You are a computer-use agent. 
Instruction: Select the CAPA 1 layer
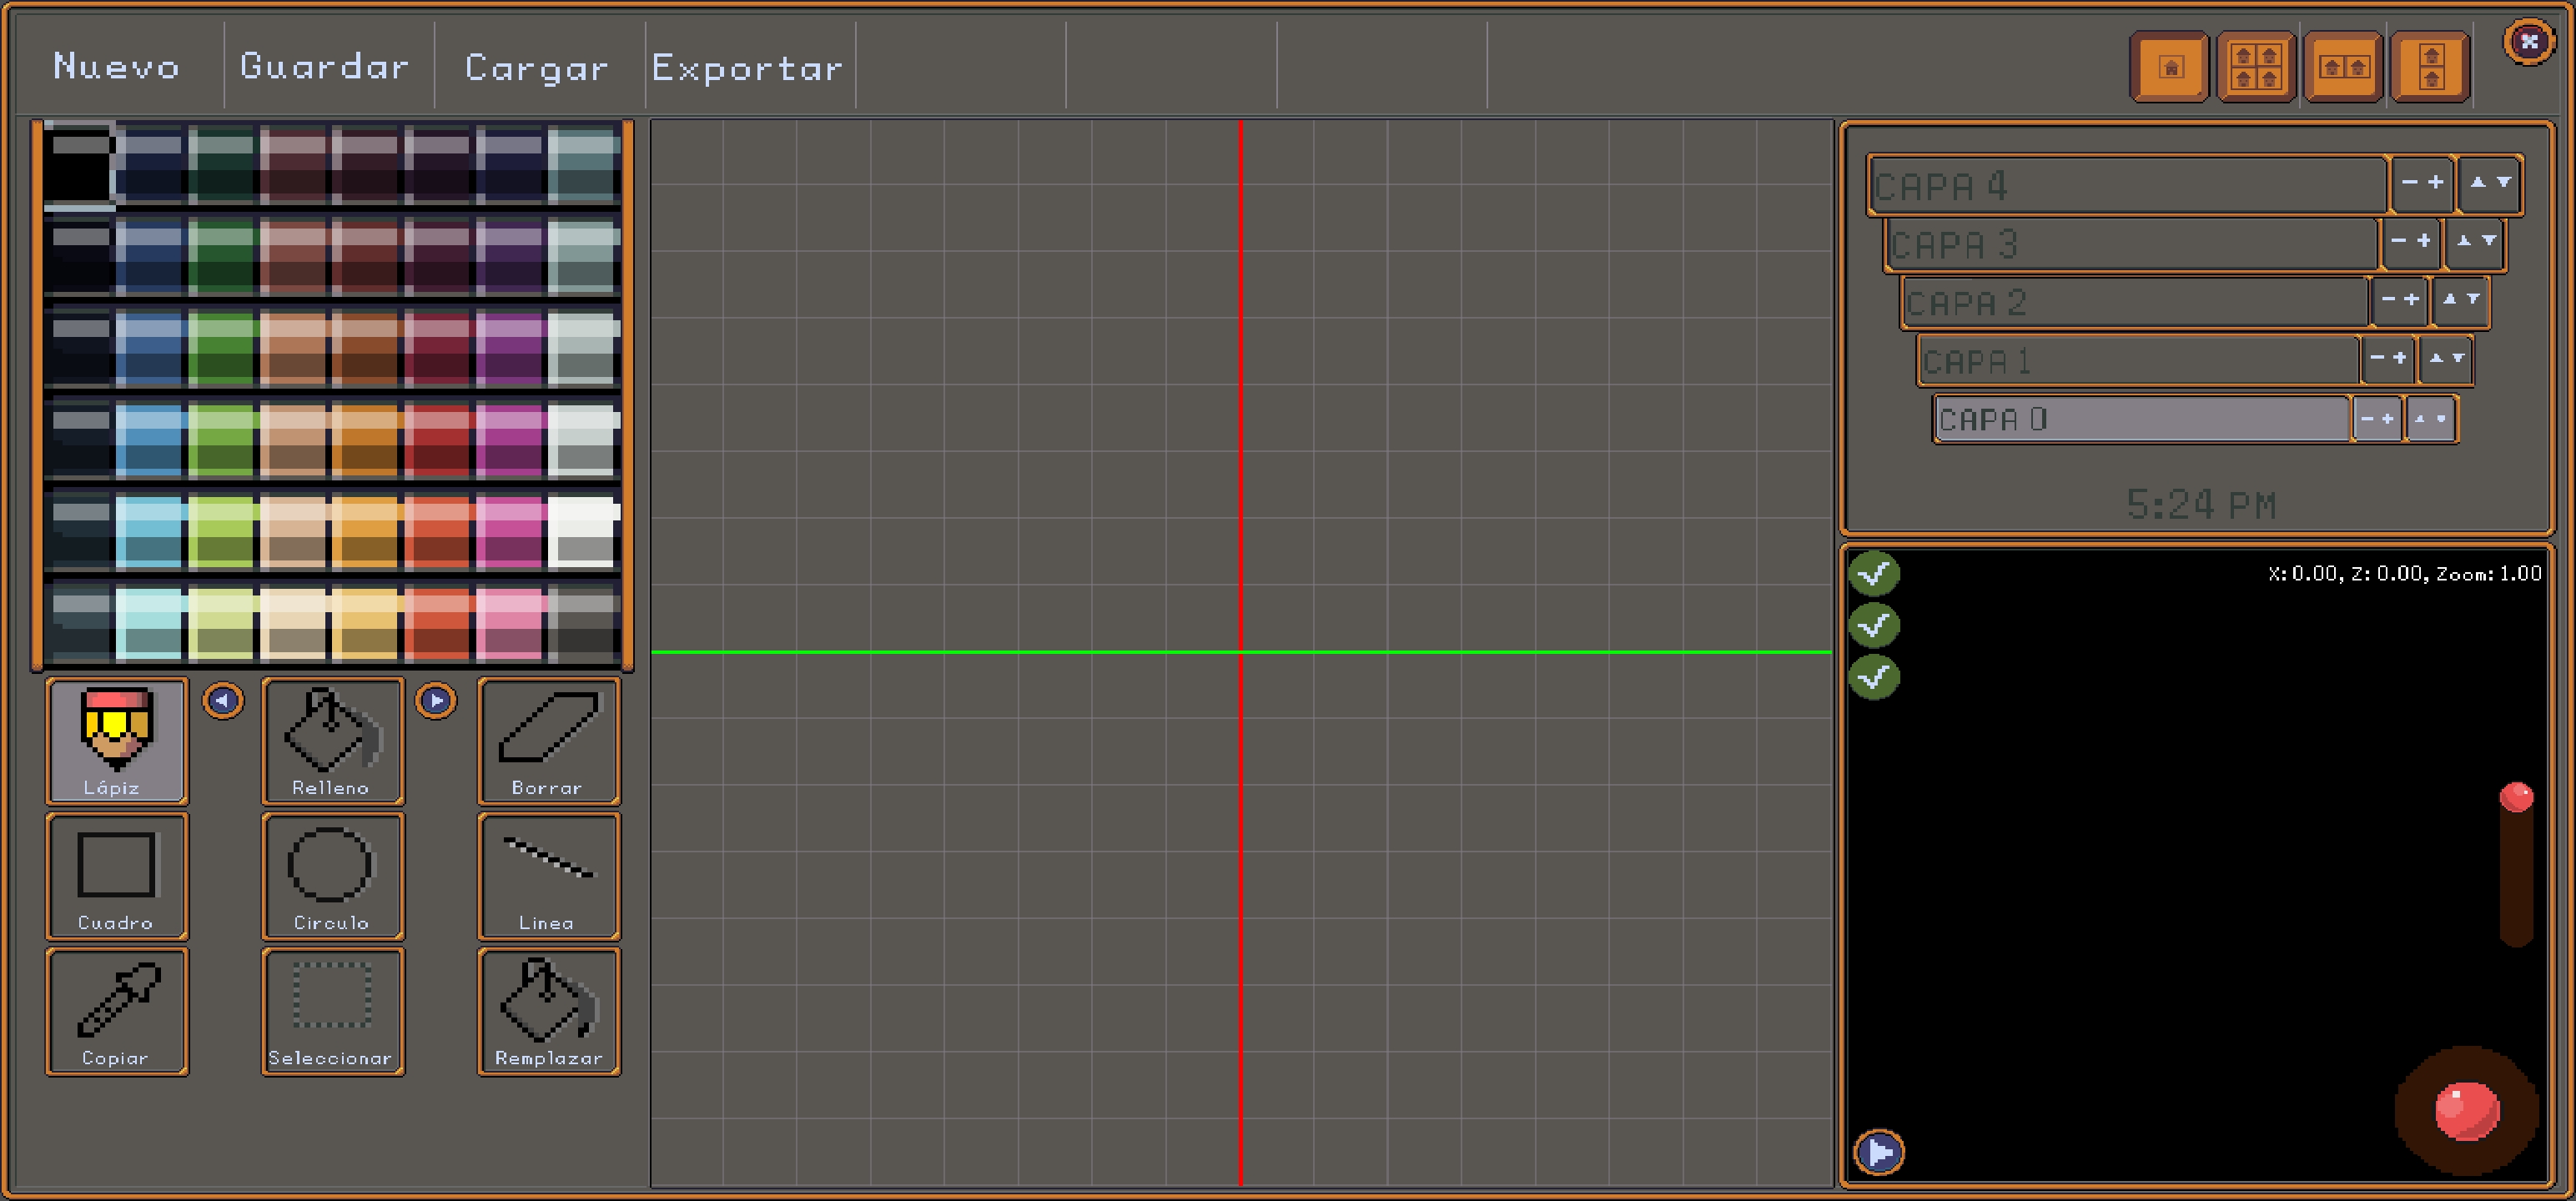point(2135,360)
